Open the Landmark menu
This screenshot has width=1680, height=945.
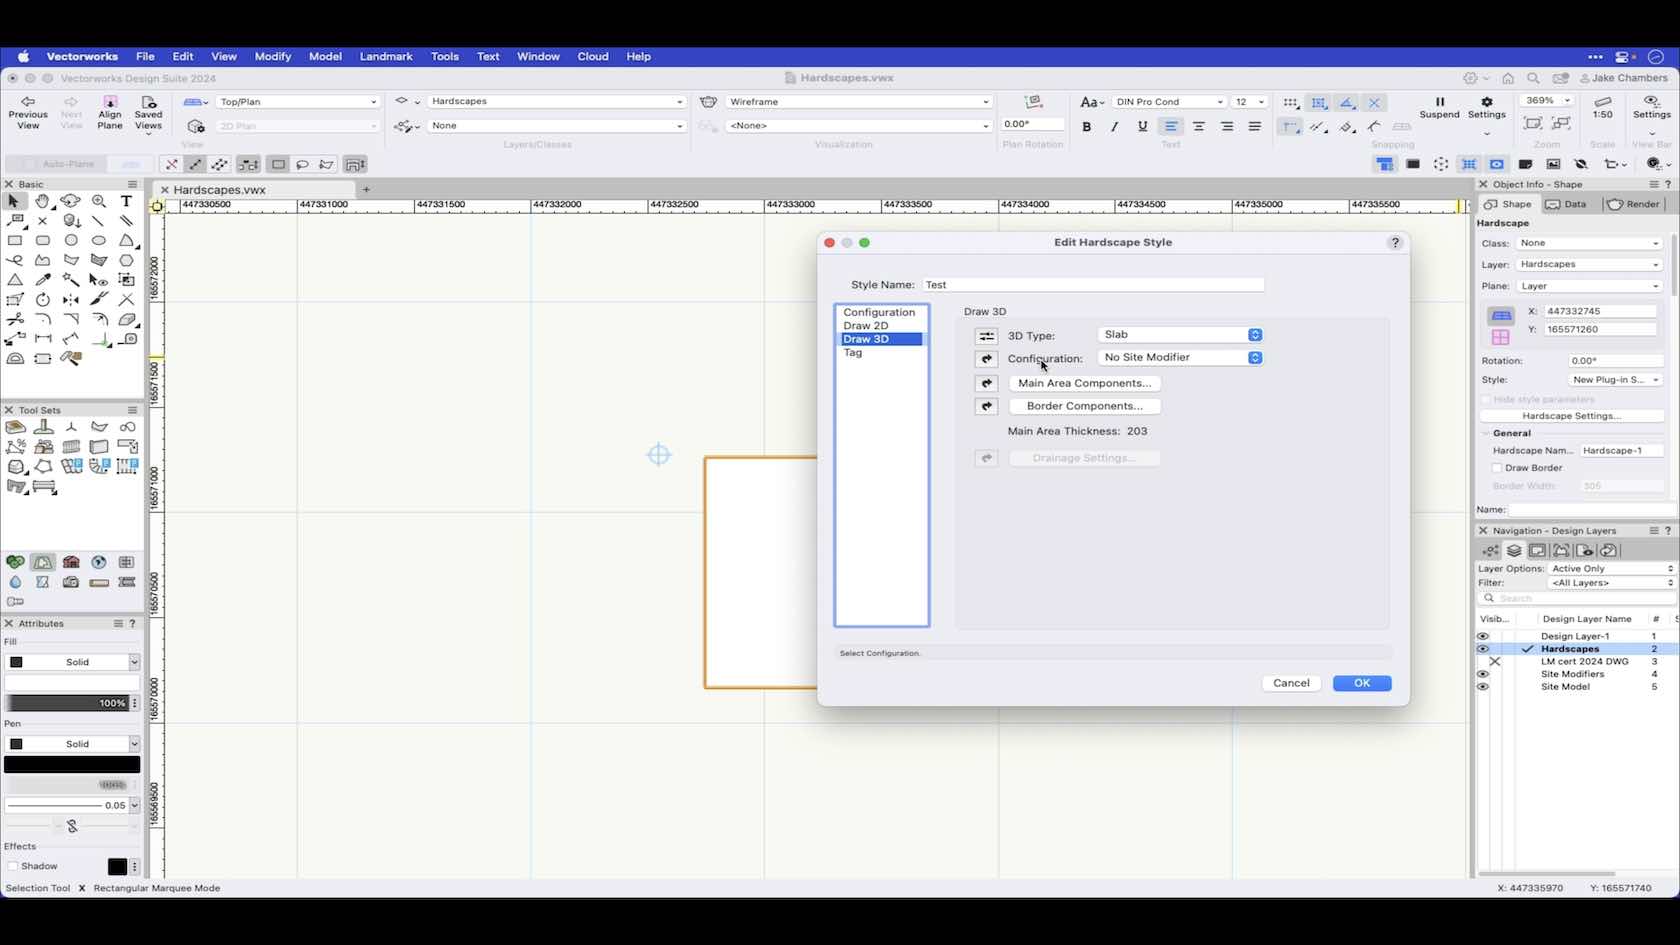[386, 57]
